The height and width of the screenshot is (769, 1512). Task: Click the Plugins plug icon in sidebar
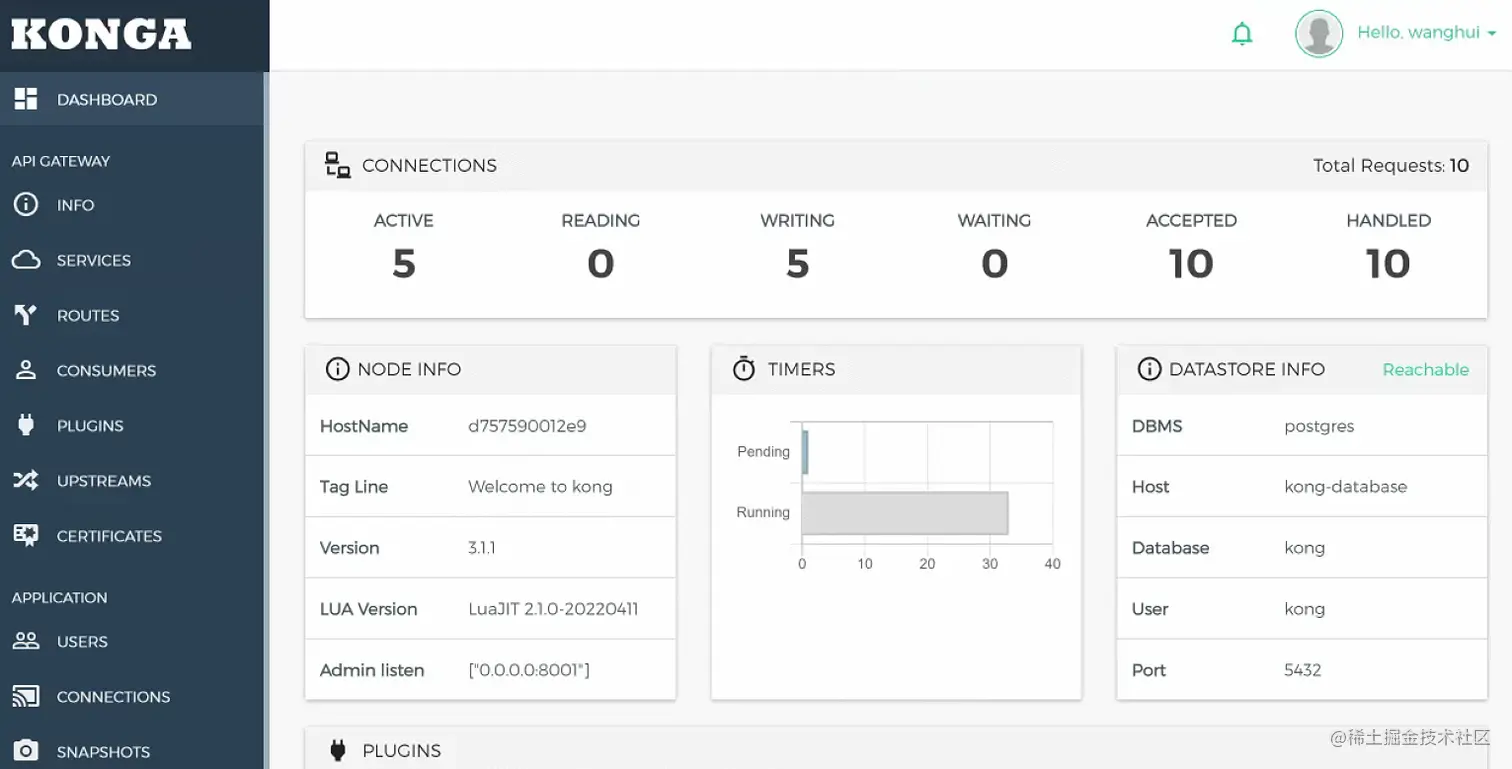(26, 425)
